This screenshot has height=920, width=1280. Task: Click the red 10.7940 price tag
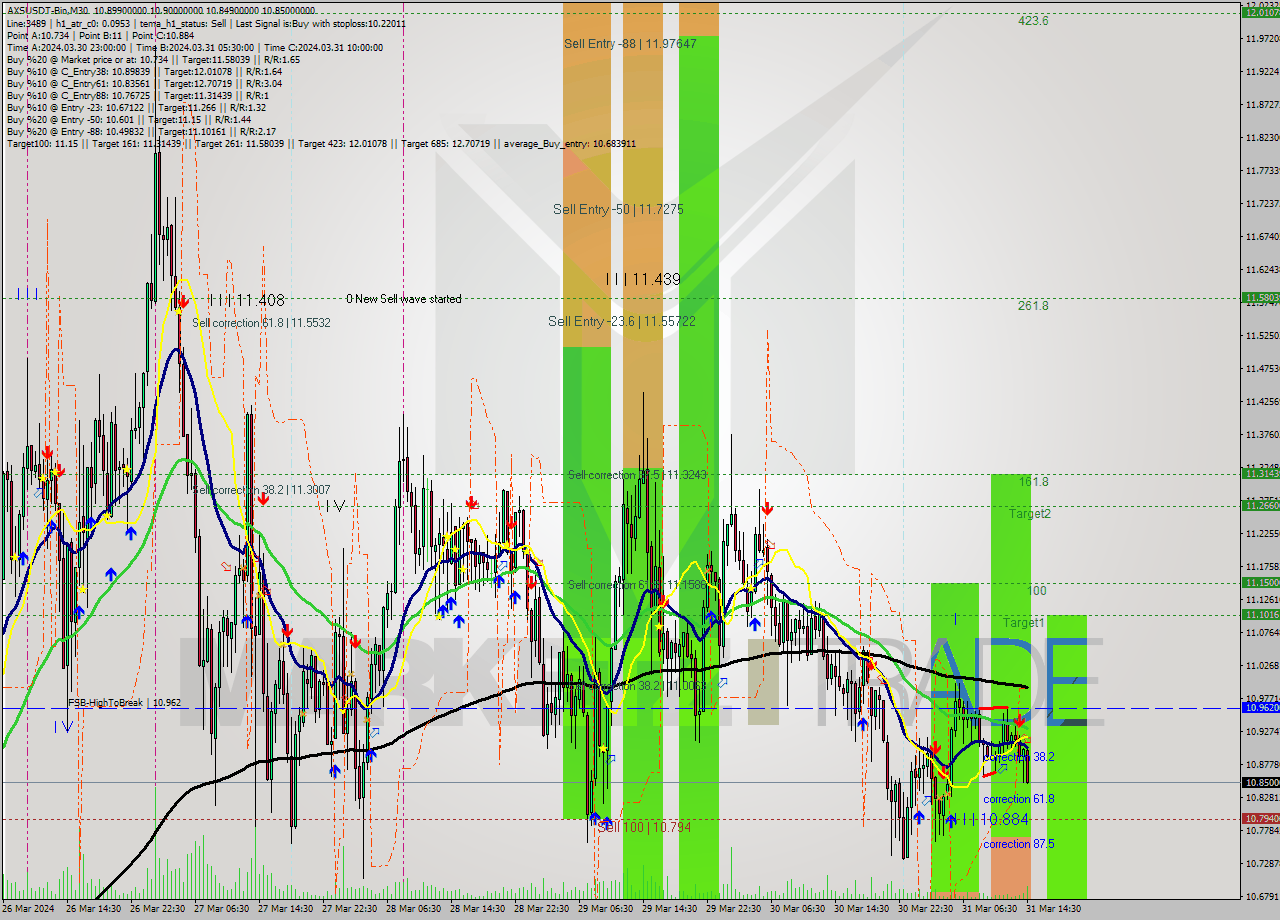click(x=1260, y=818)
